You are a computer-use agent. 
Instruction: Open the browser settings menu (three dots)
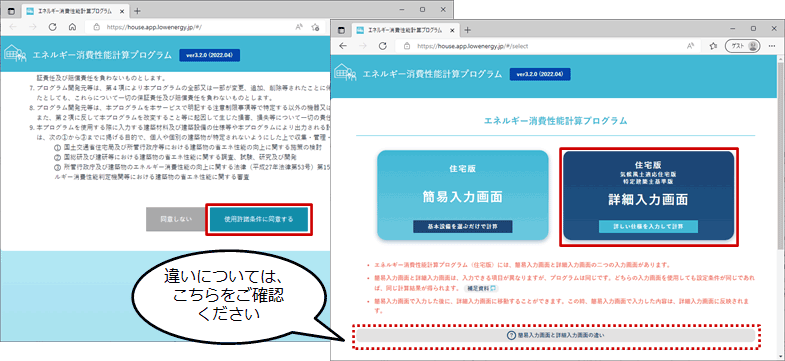(773, 46)
